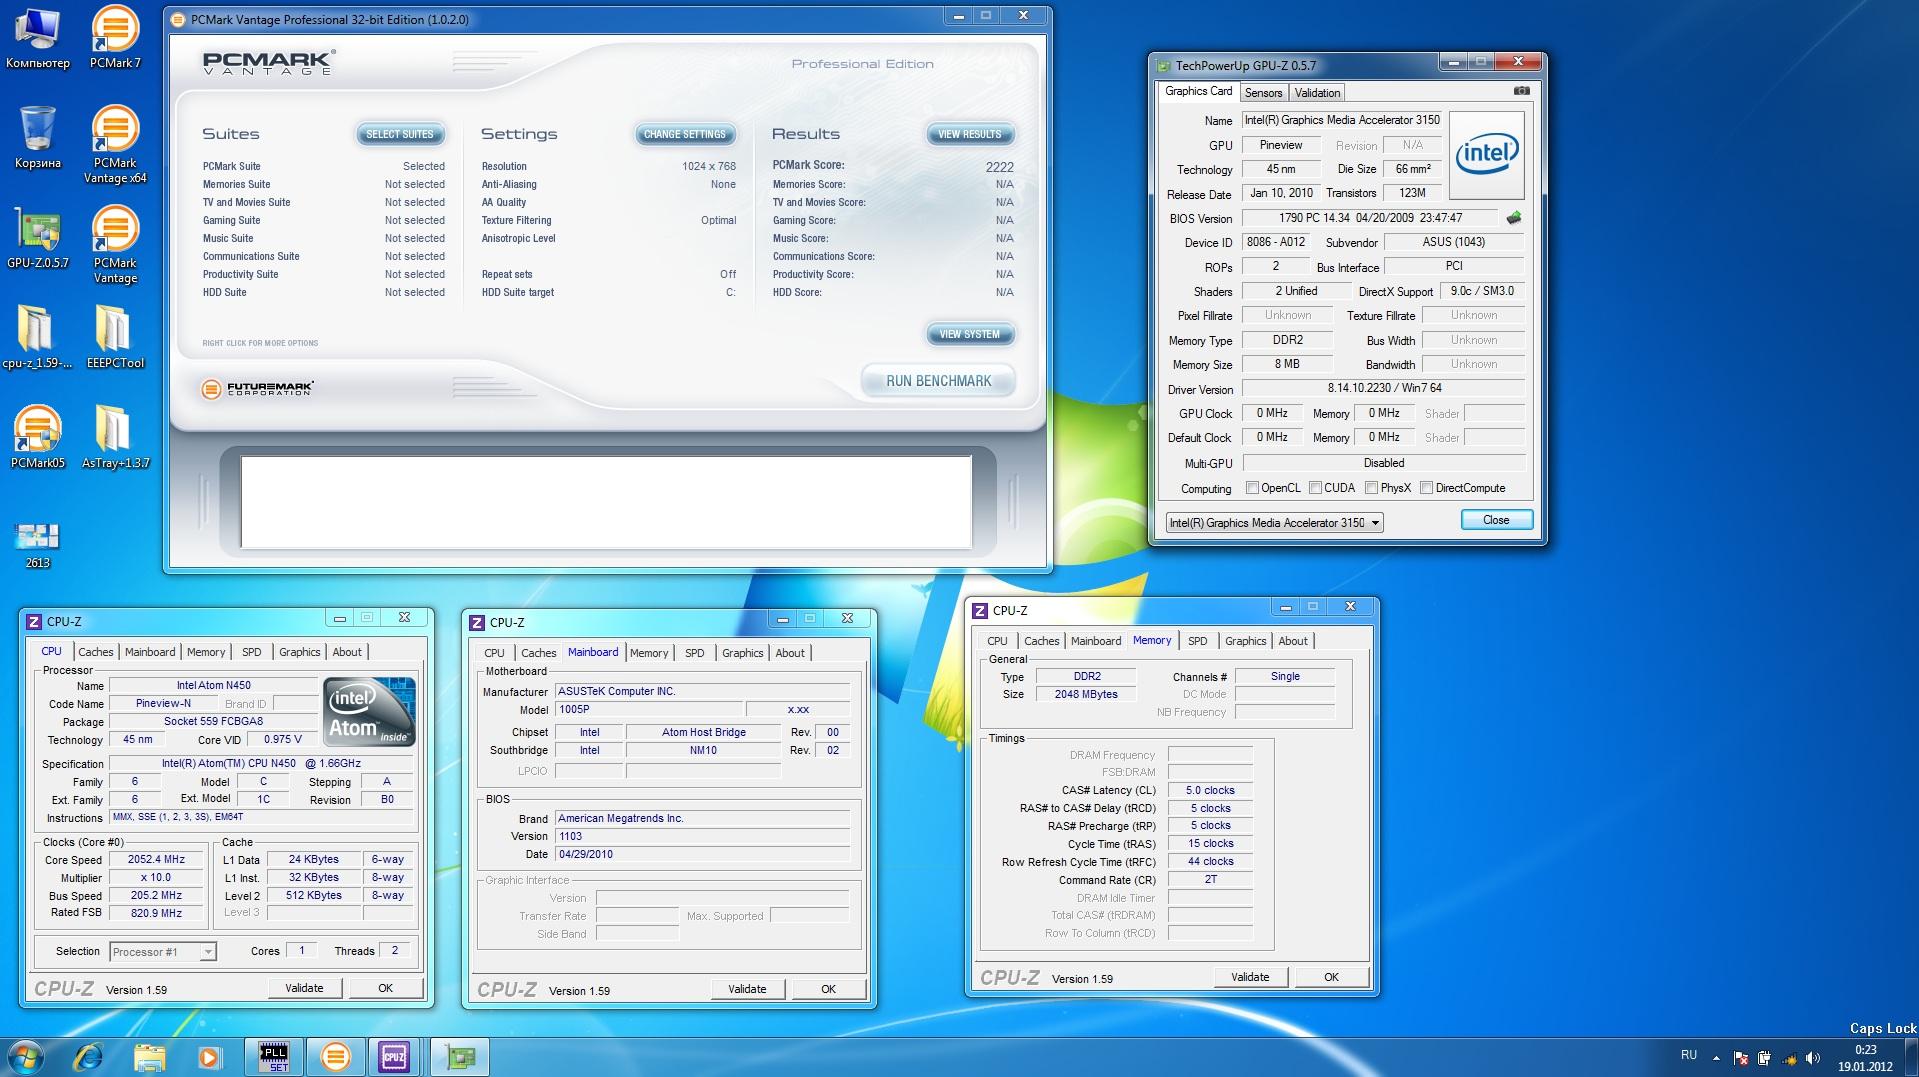Open the Windows Start menu
The height and width of the screenshot is (1077, 1919).
(26, 1057)
